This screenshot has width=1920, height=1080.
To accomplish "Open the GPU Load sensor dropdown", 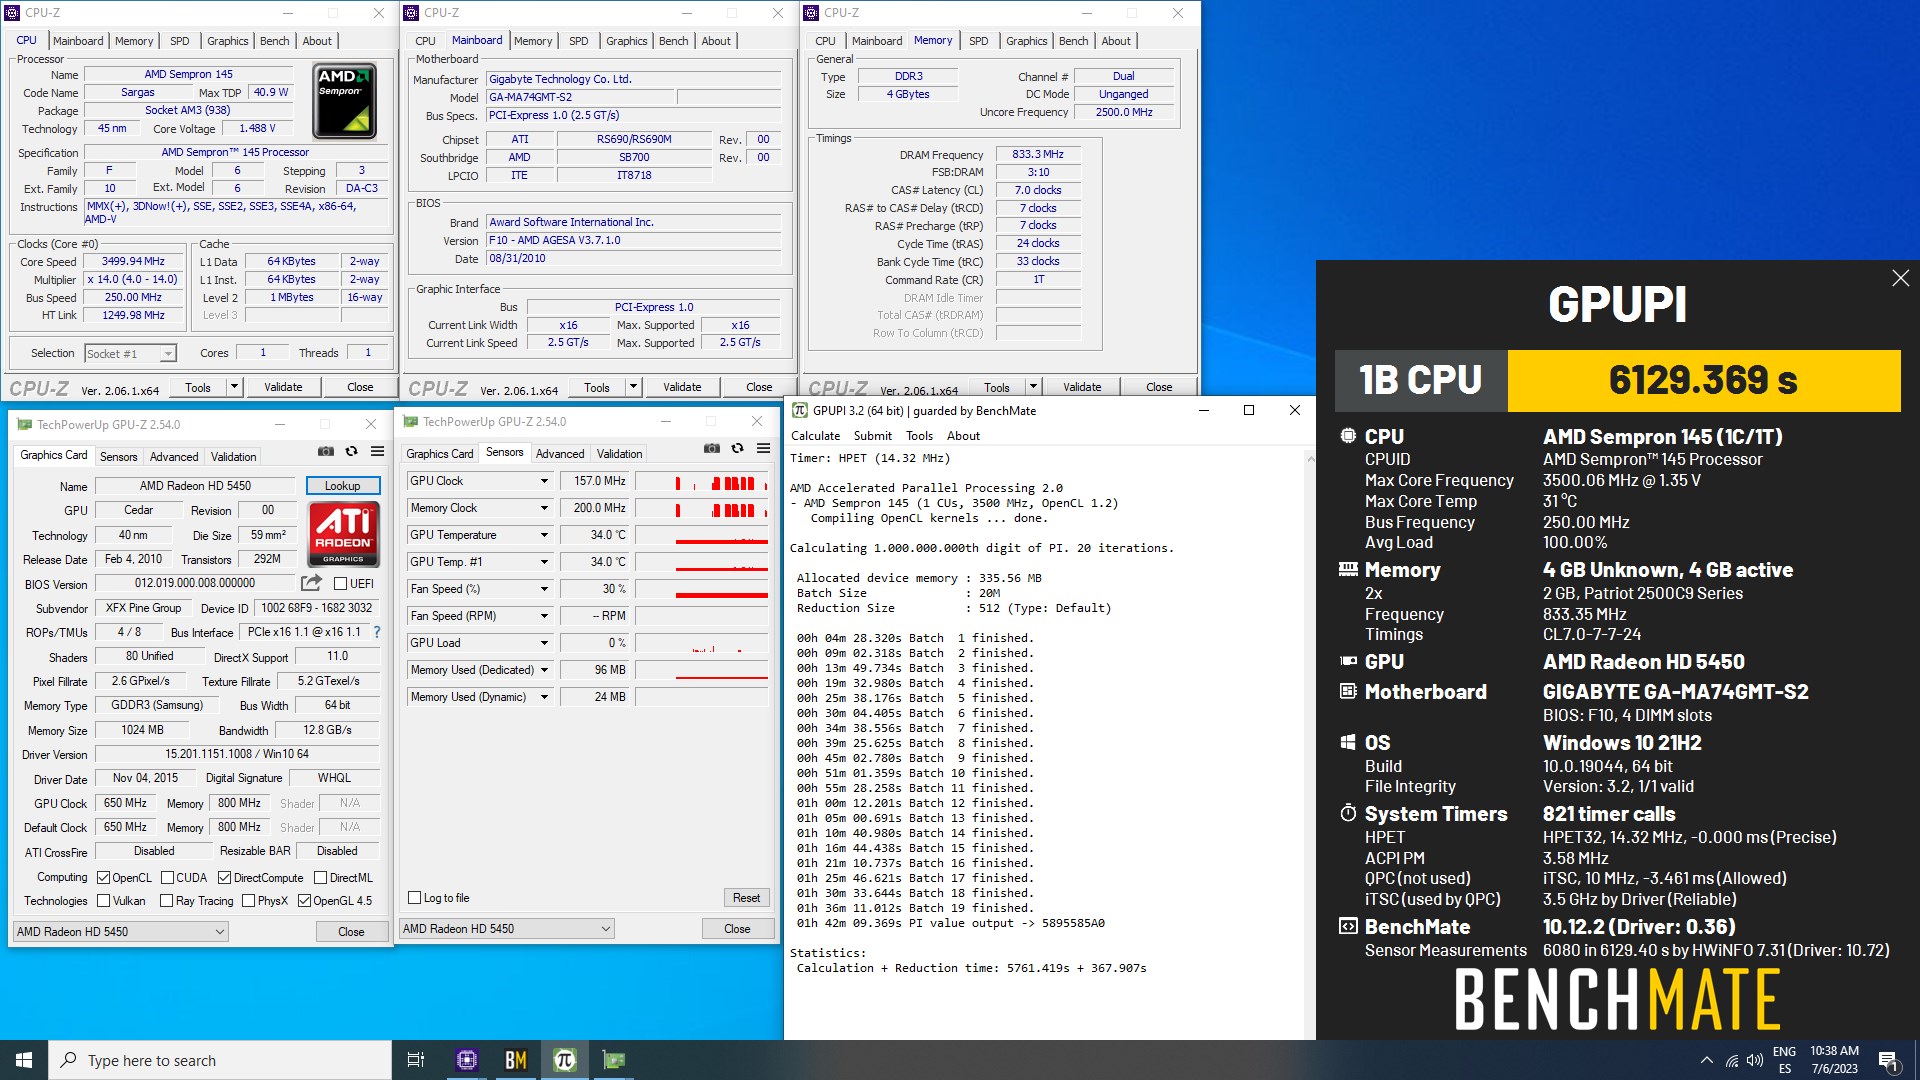I will (544, 643).
